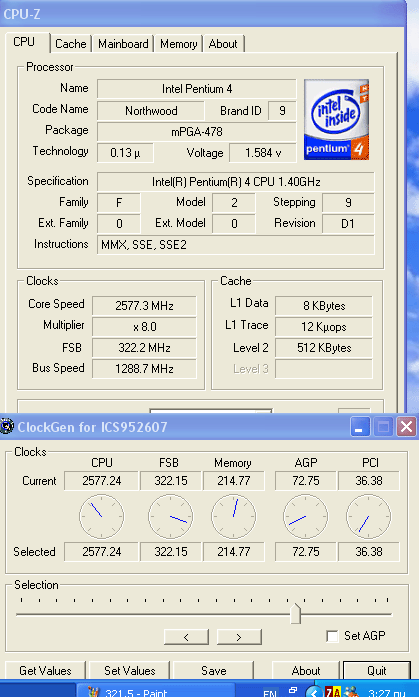The height and width of the screenshot is (697, 419).
Task: Click the Core Speed value 2577.3 MHz
Action: pos(144,306)
